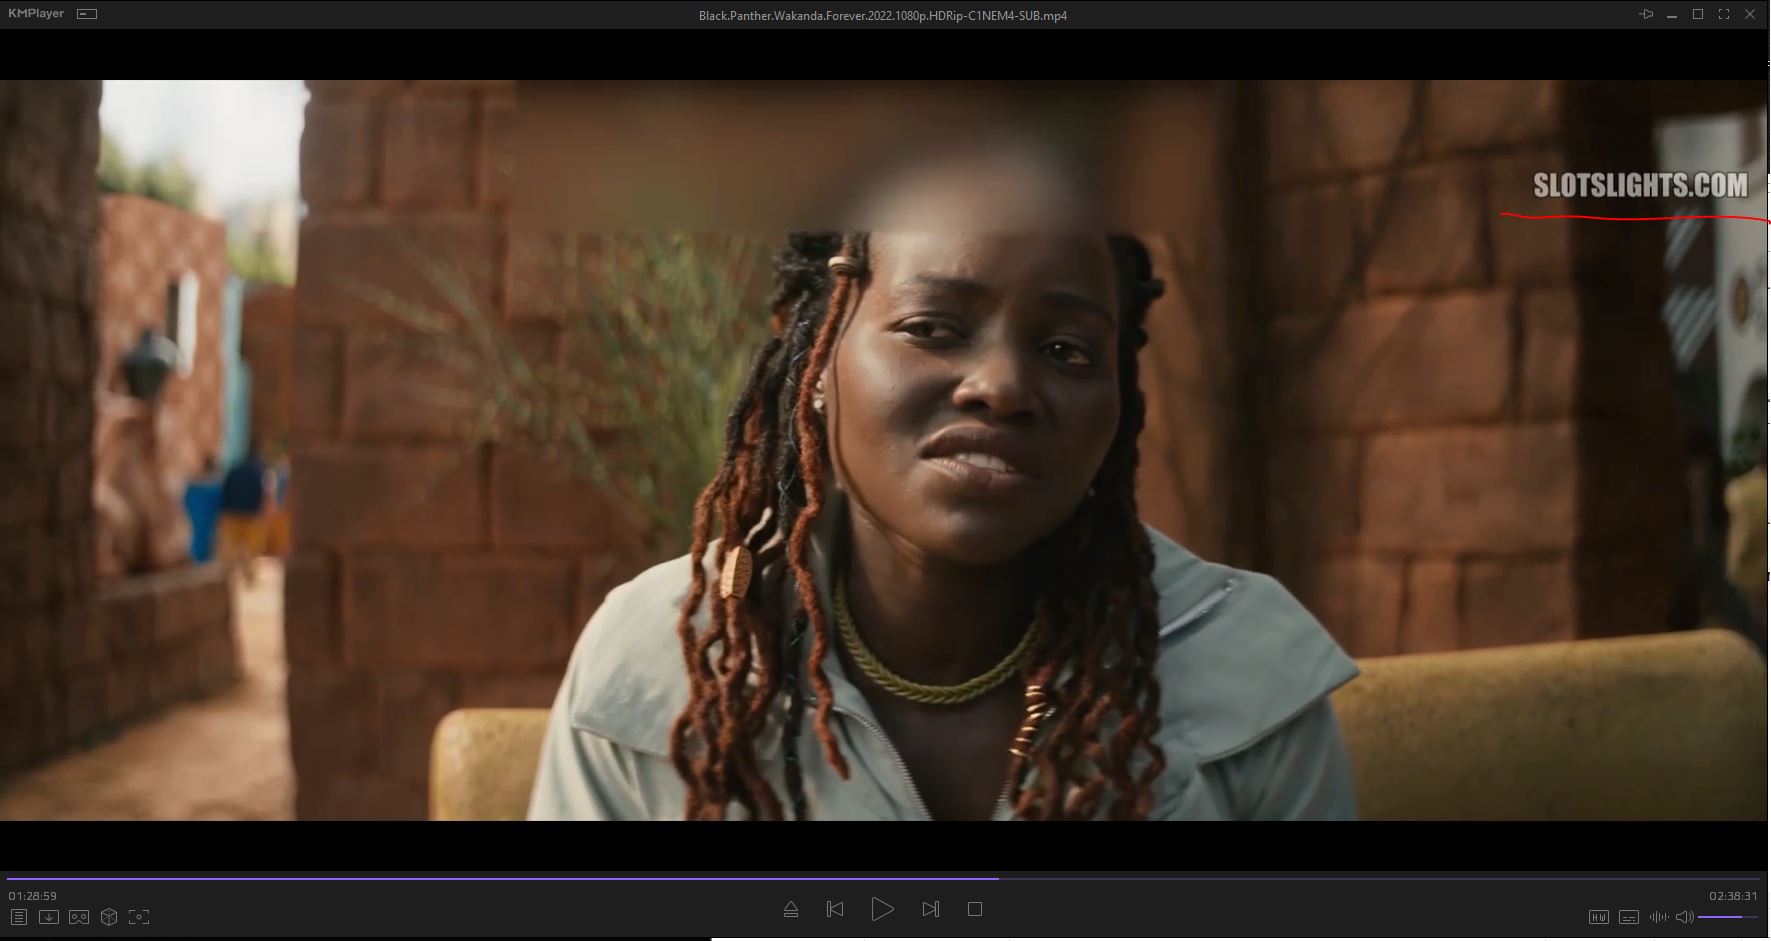Open the audio equalizer waveform icon
The height and width of the screenshot is (941, 1771).
pos(1658,917)
